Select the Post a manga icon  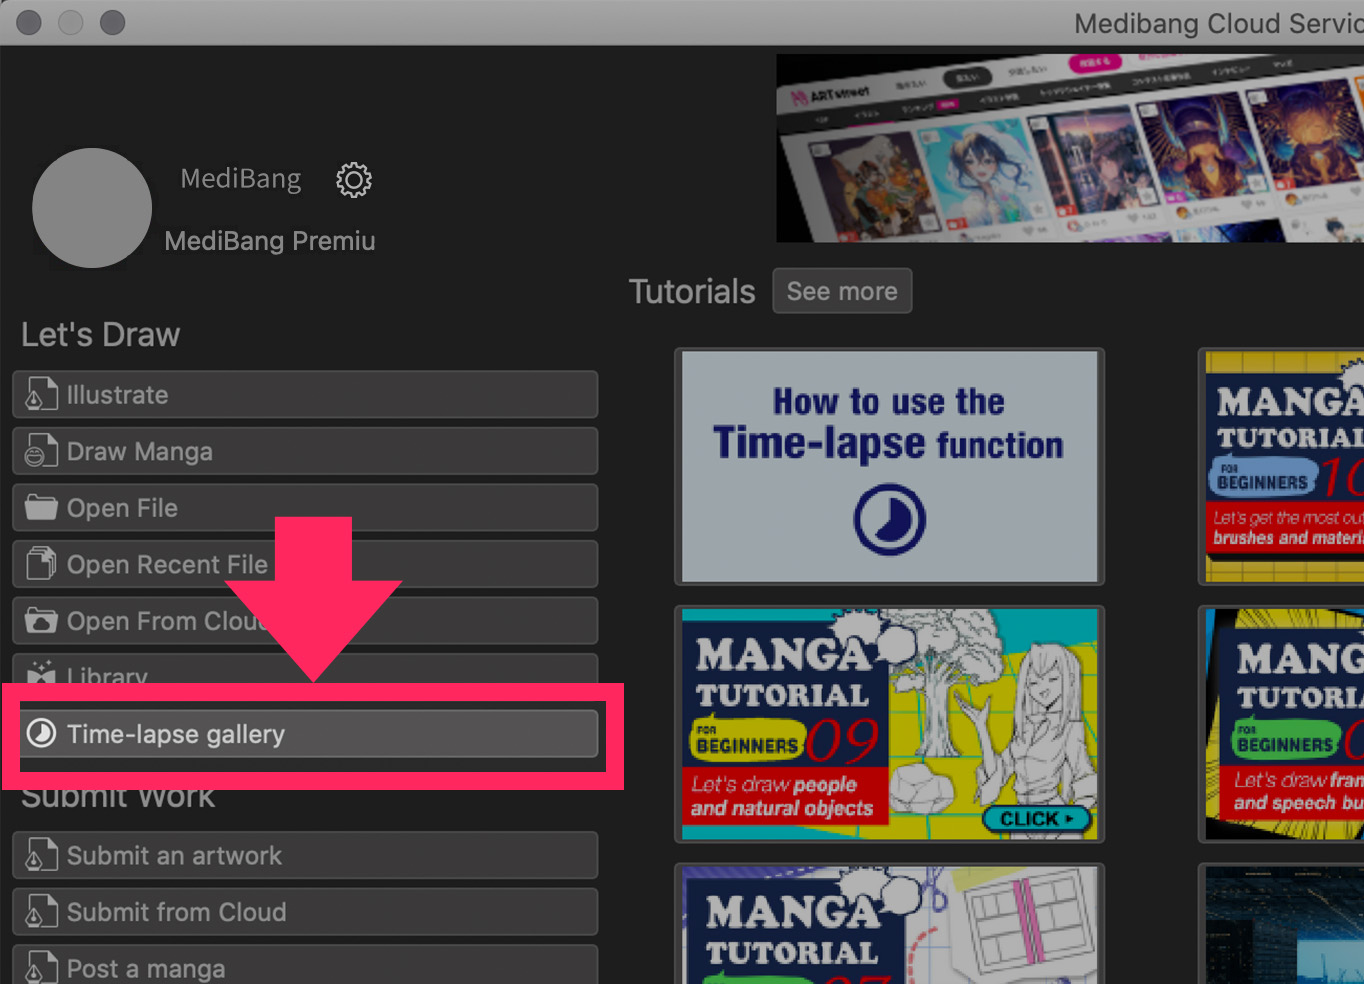pyautogui.click(x=38, y=966)
